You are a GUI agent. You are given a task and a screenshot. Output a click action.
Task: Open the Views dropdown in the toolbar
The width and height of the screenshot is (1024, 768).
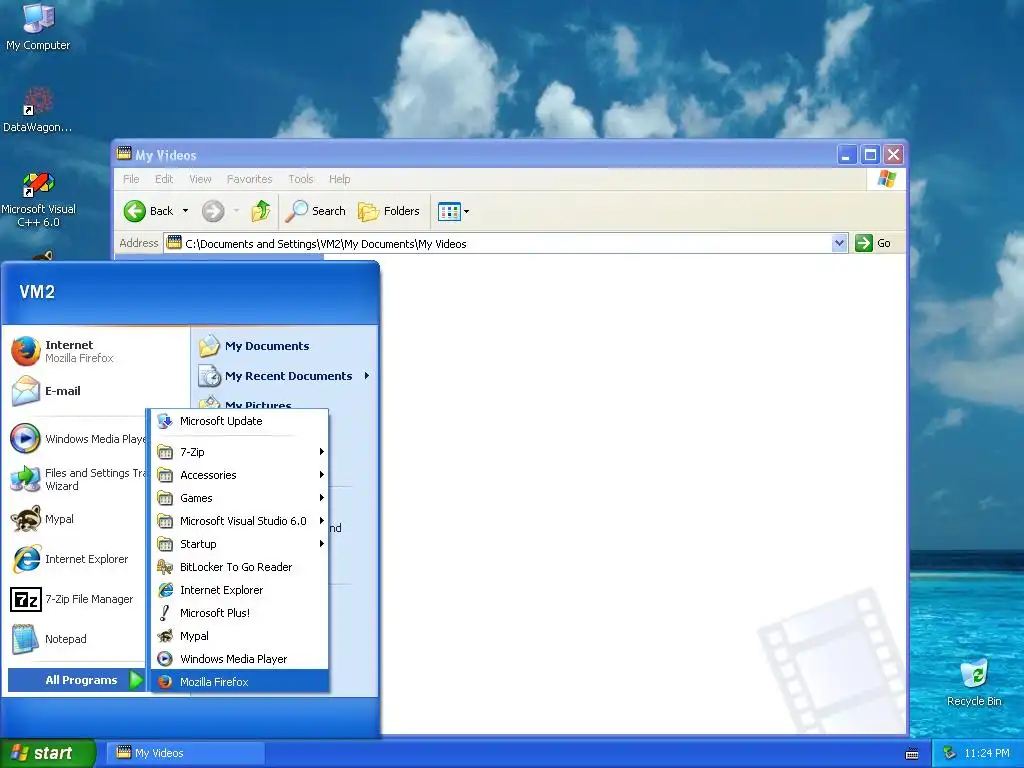453,211
